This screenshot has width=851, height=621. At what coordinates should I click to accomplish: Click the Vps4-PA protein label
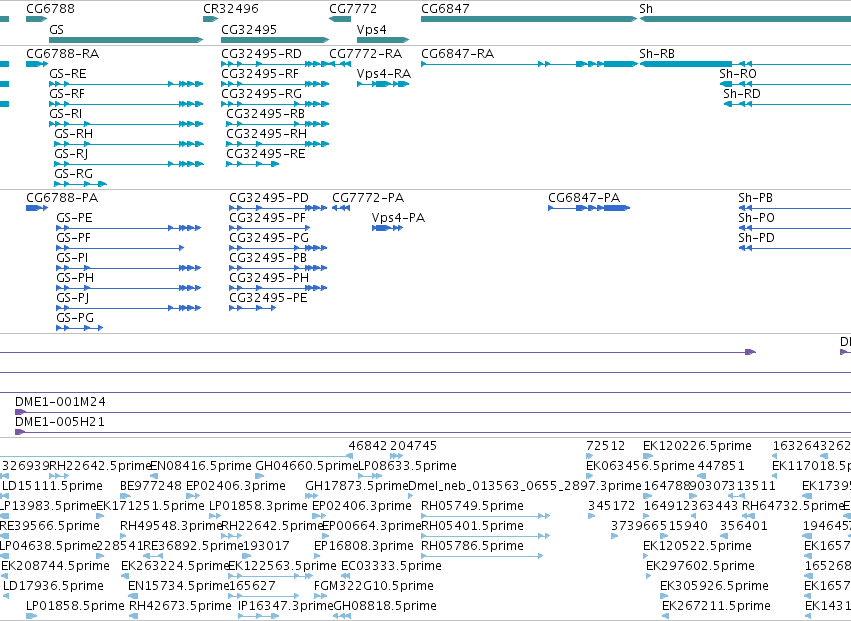pyautogui.click(x=398, y=218)
